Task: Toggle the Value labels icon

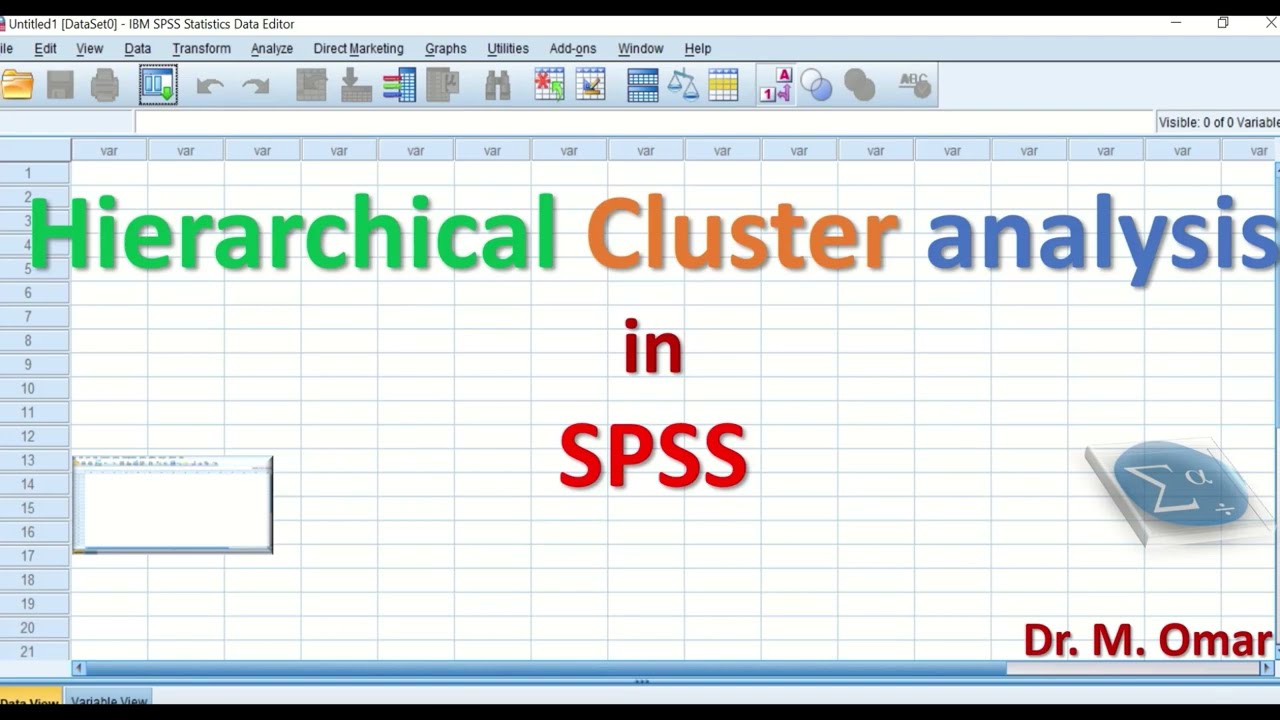Action: [776, 86]
